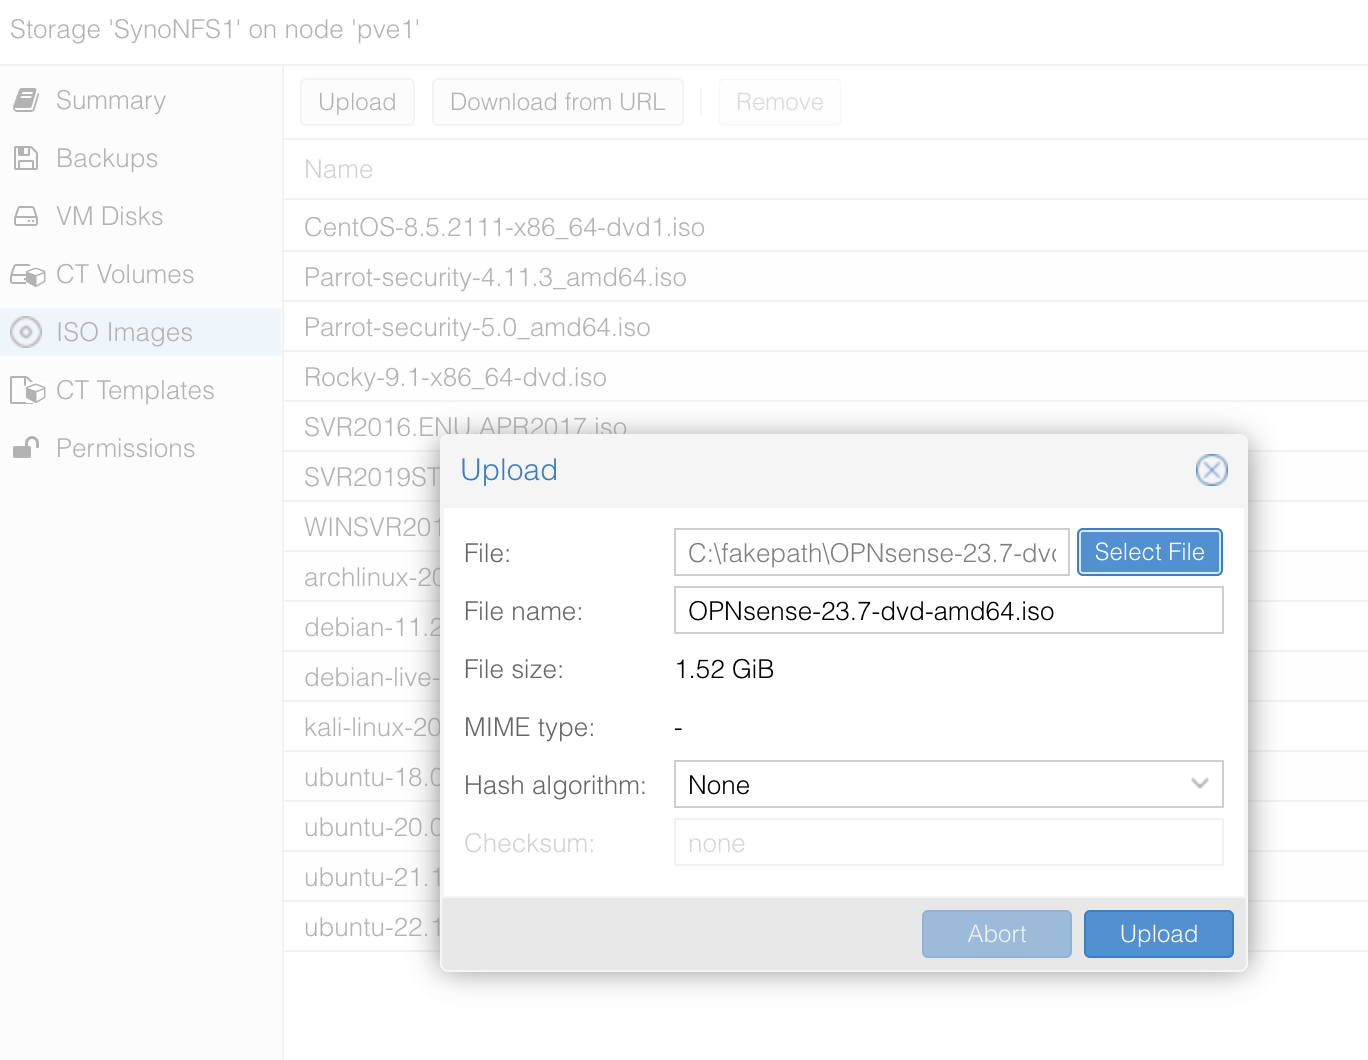
Task: Click the Upload toolbar button
Action: 357,101
